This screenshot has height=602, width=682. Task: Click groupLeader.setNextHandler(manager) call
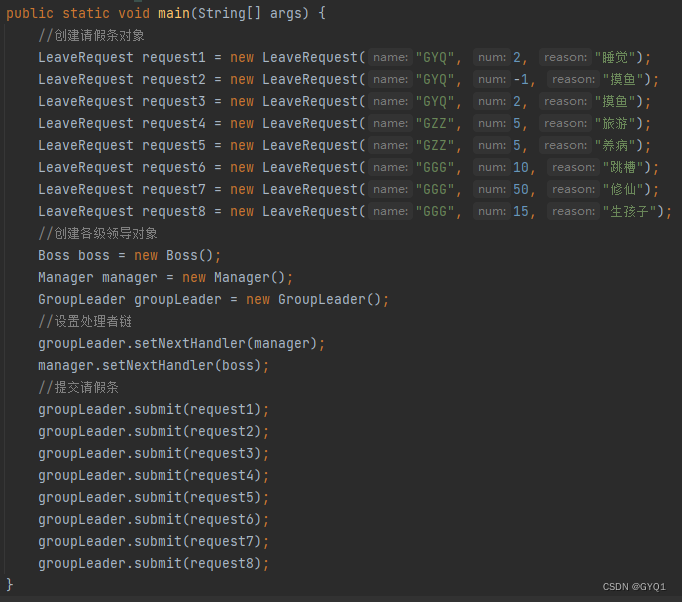coord(177,344)
